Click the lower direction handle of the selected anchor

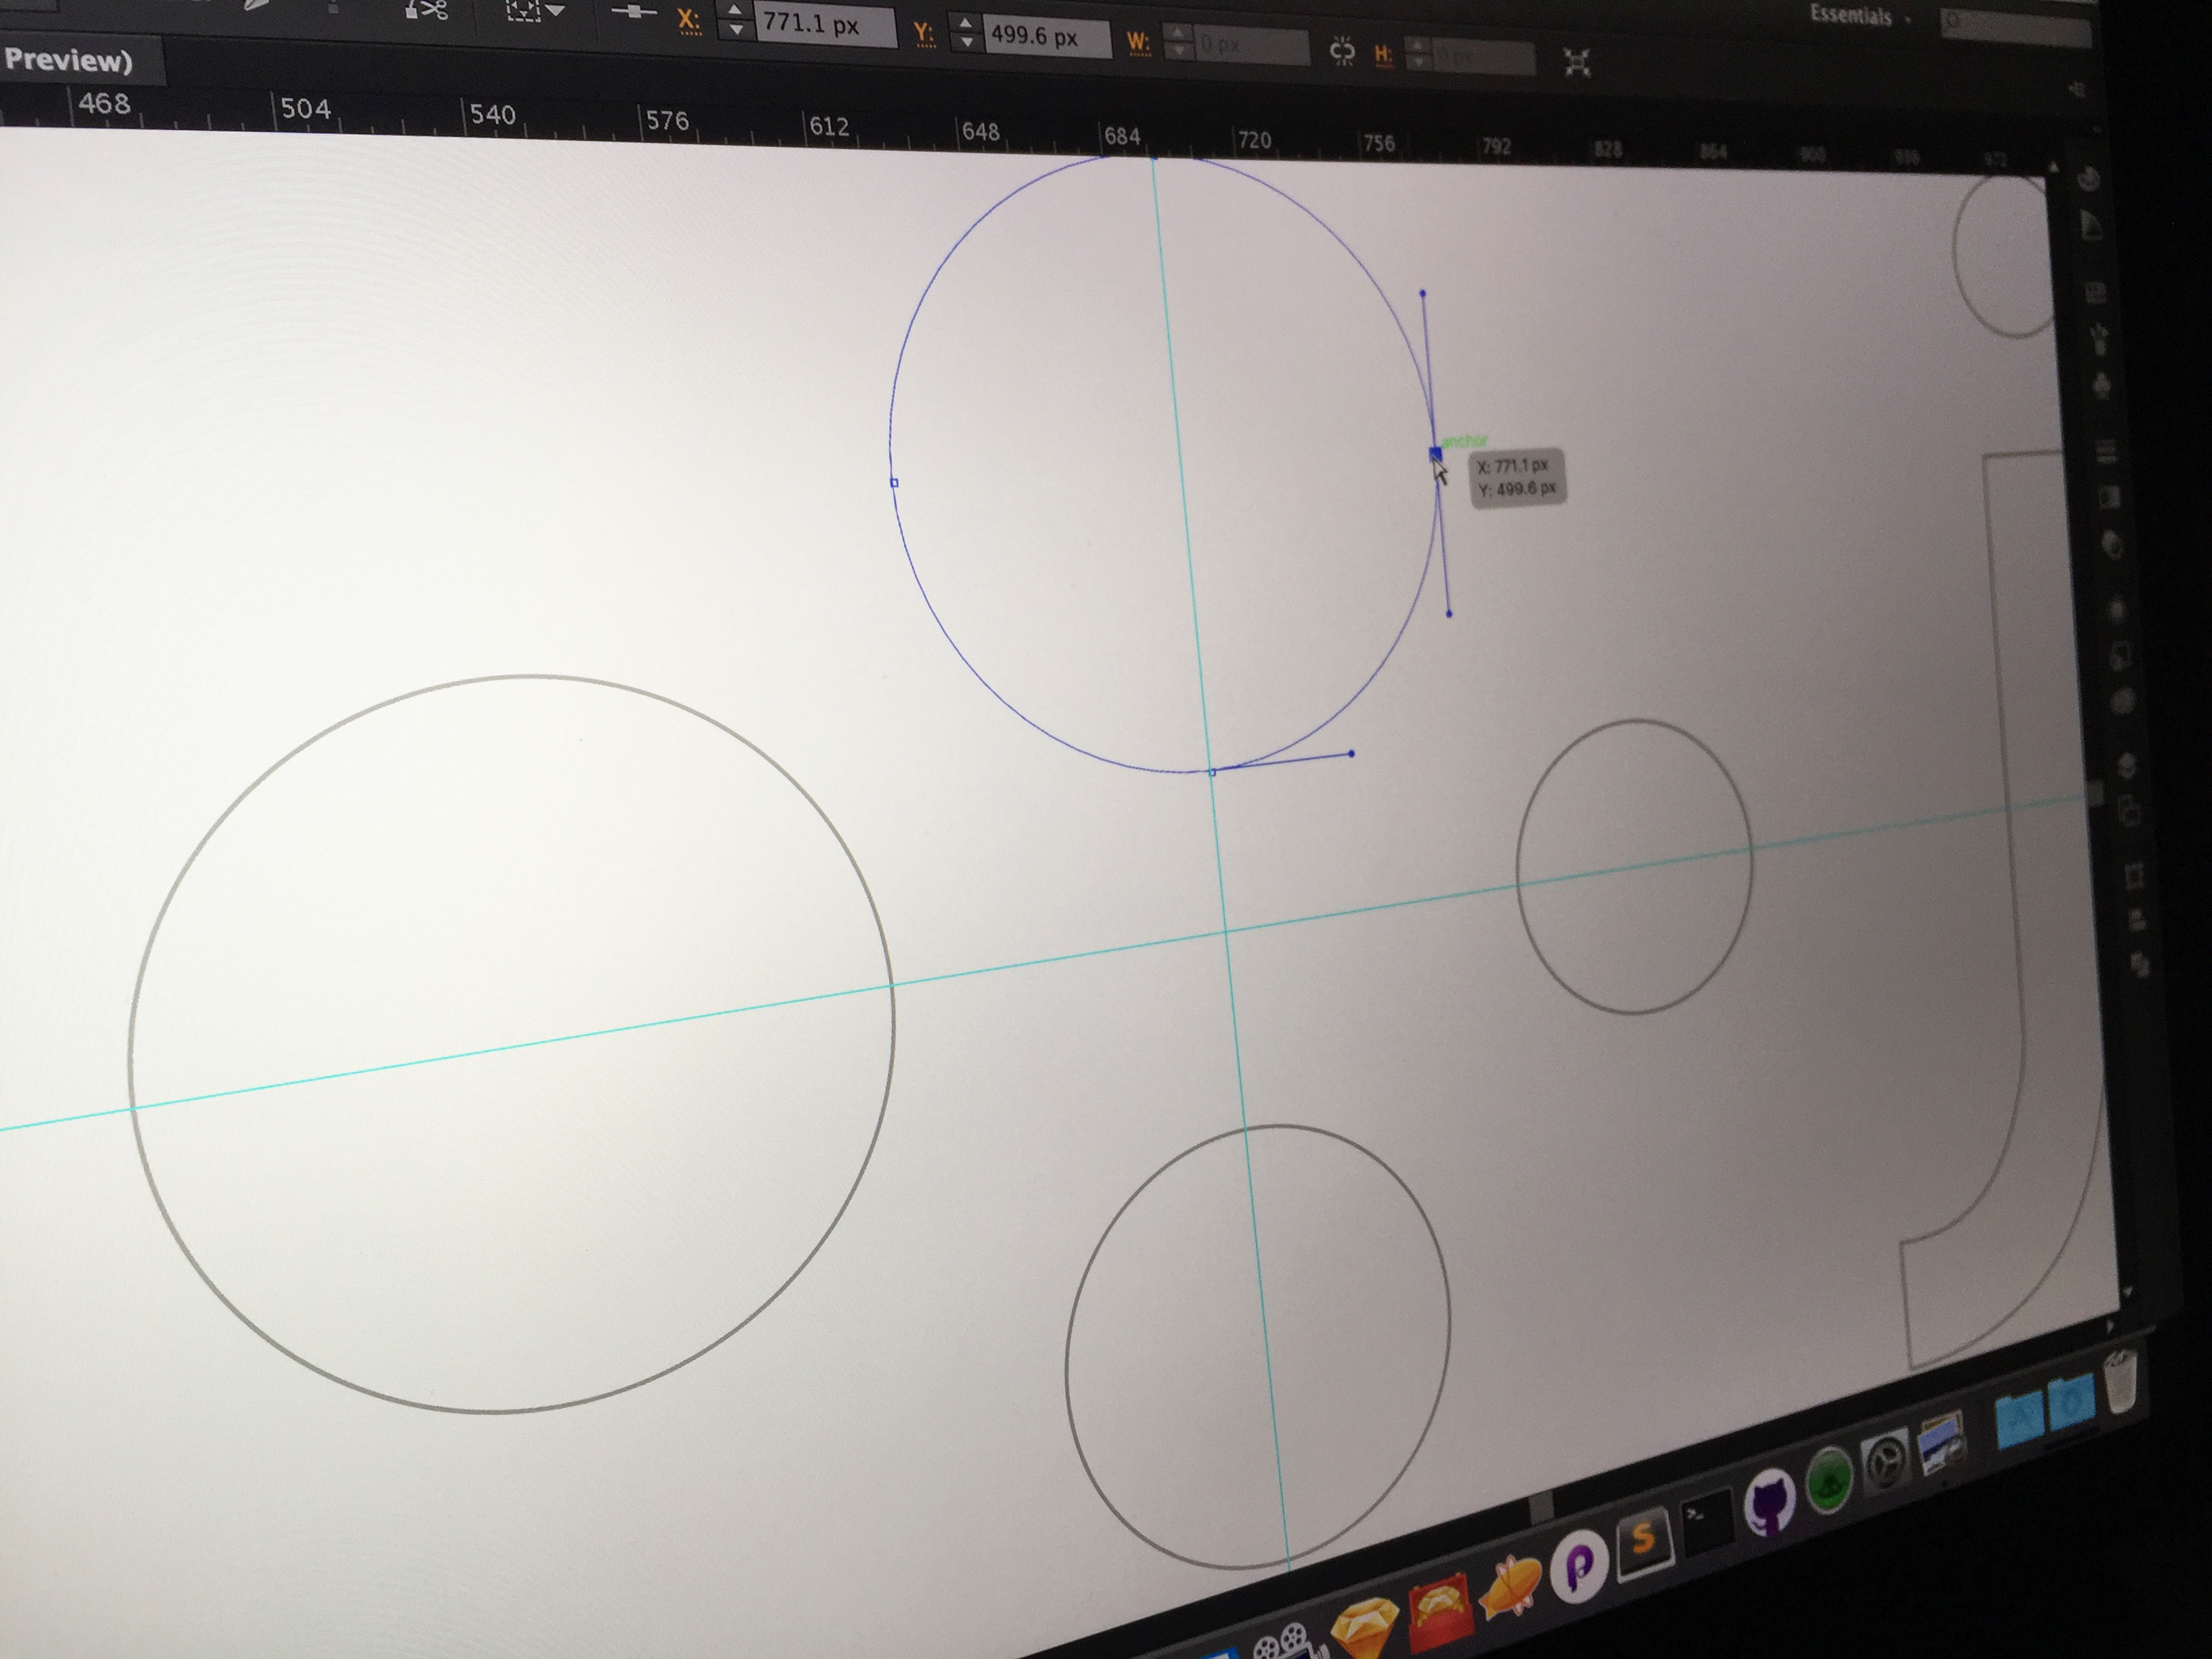pos(1449,613)
